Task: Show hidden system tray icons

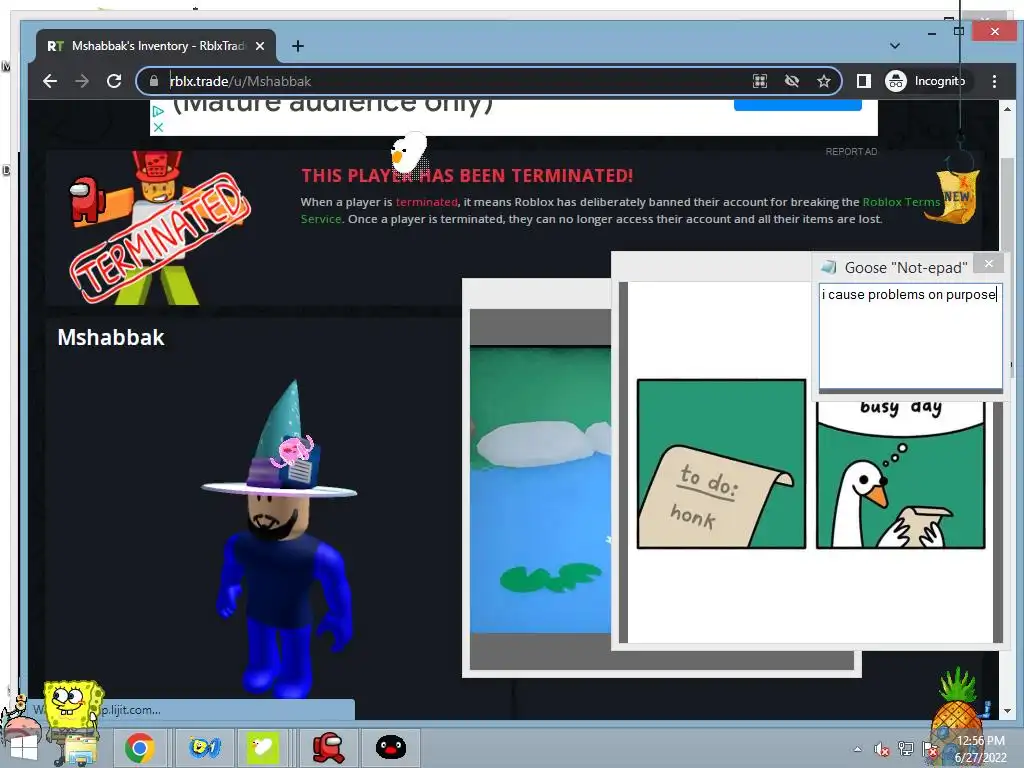Action: 857,749
